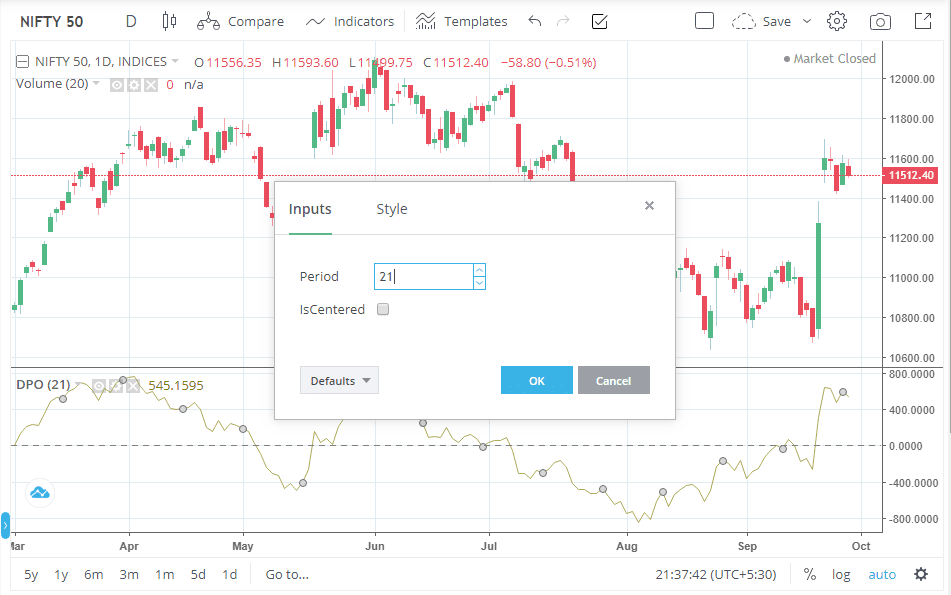The height and width of the screenshot is (595, 951).
Task: Remove the DPO indicator with X
Action: tap(133, 386)
